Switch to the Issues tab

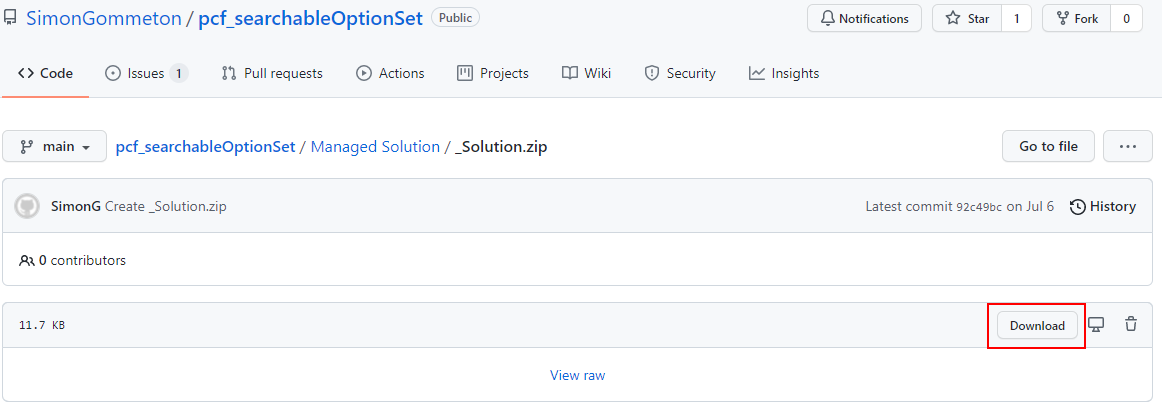(x=147, y=73)
